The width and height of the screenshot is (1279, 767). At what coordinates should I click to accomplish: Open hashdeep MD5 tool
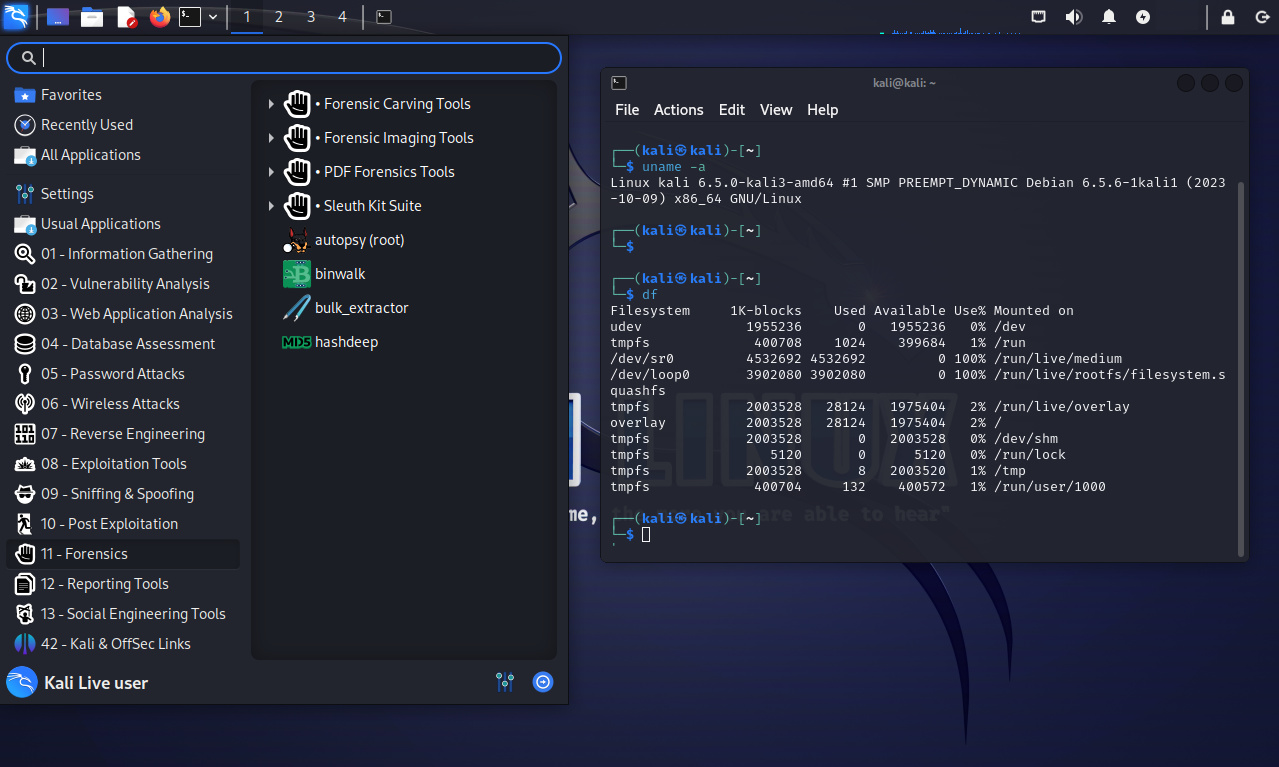pyautogui.click(x=345, y=342)
